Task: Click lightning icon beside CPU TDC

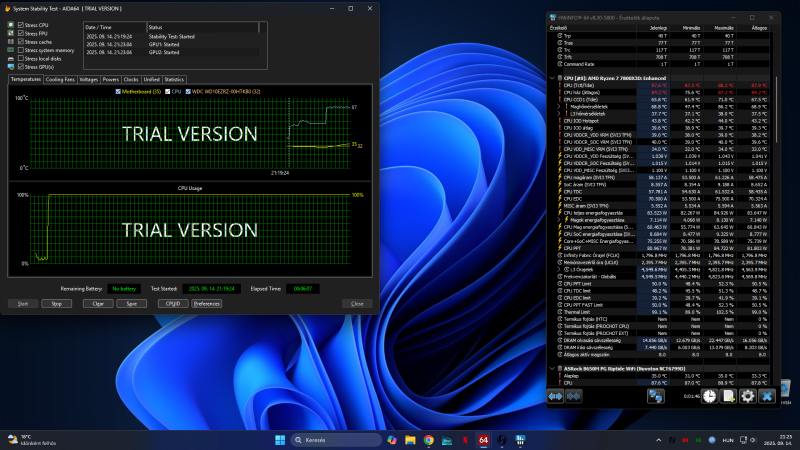Action: coord(560,192)
